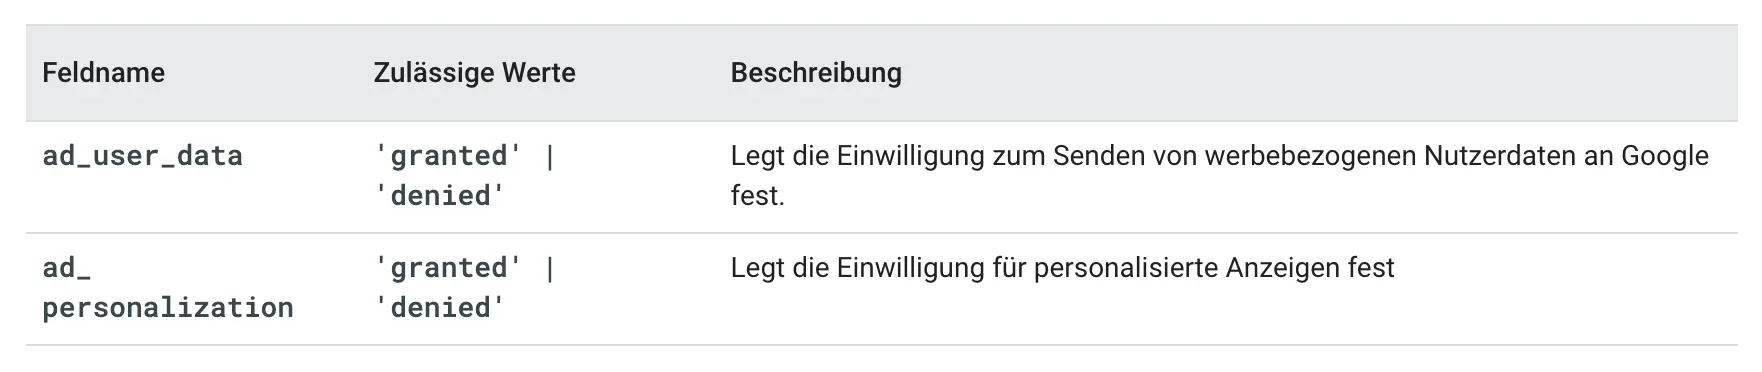Click 'granted' in the ad_user_data row
Image resolution: width=1762 pixels, height=372 pixels.
[448, 156]
